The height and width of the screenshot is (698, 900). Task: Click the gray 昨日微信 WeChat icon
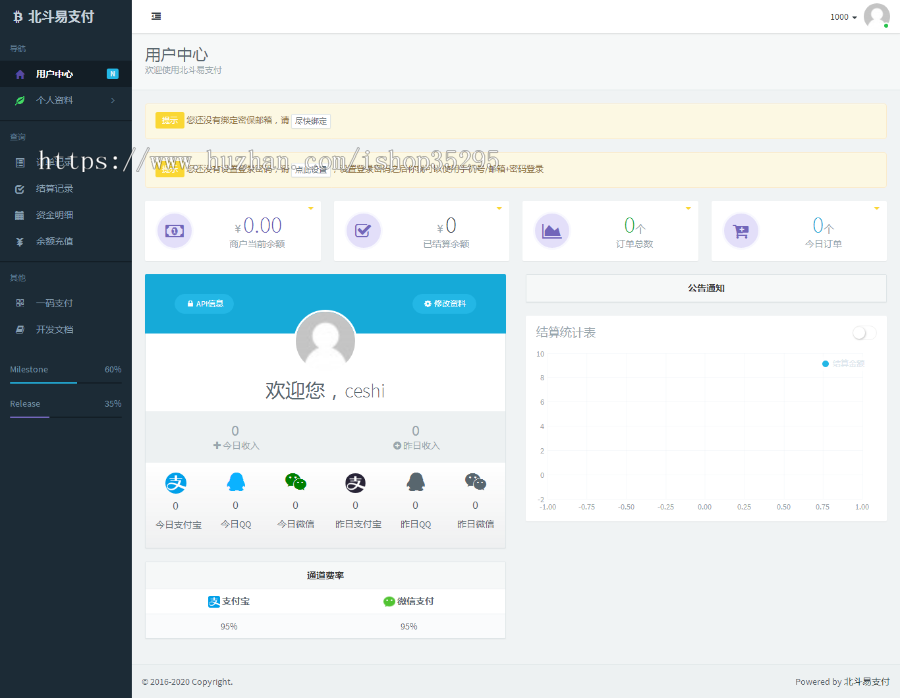point(475,483)
